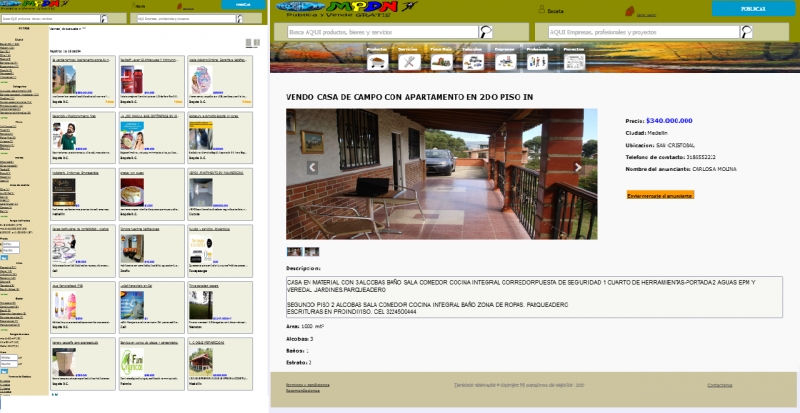Click the blue publish button on listing page
Screen dimensions: 800x413
tap(243, 5)
